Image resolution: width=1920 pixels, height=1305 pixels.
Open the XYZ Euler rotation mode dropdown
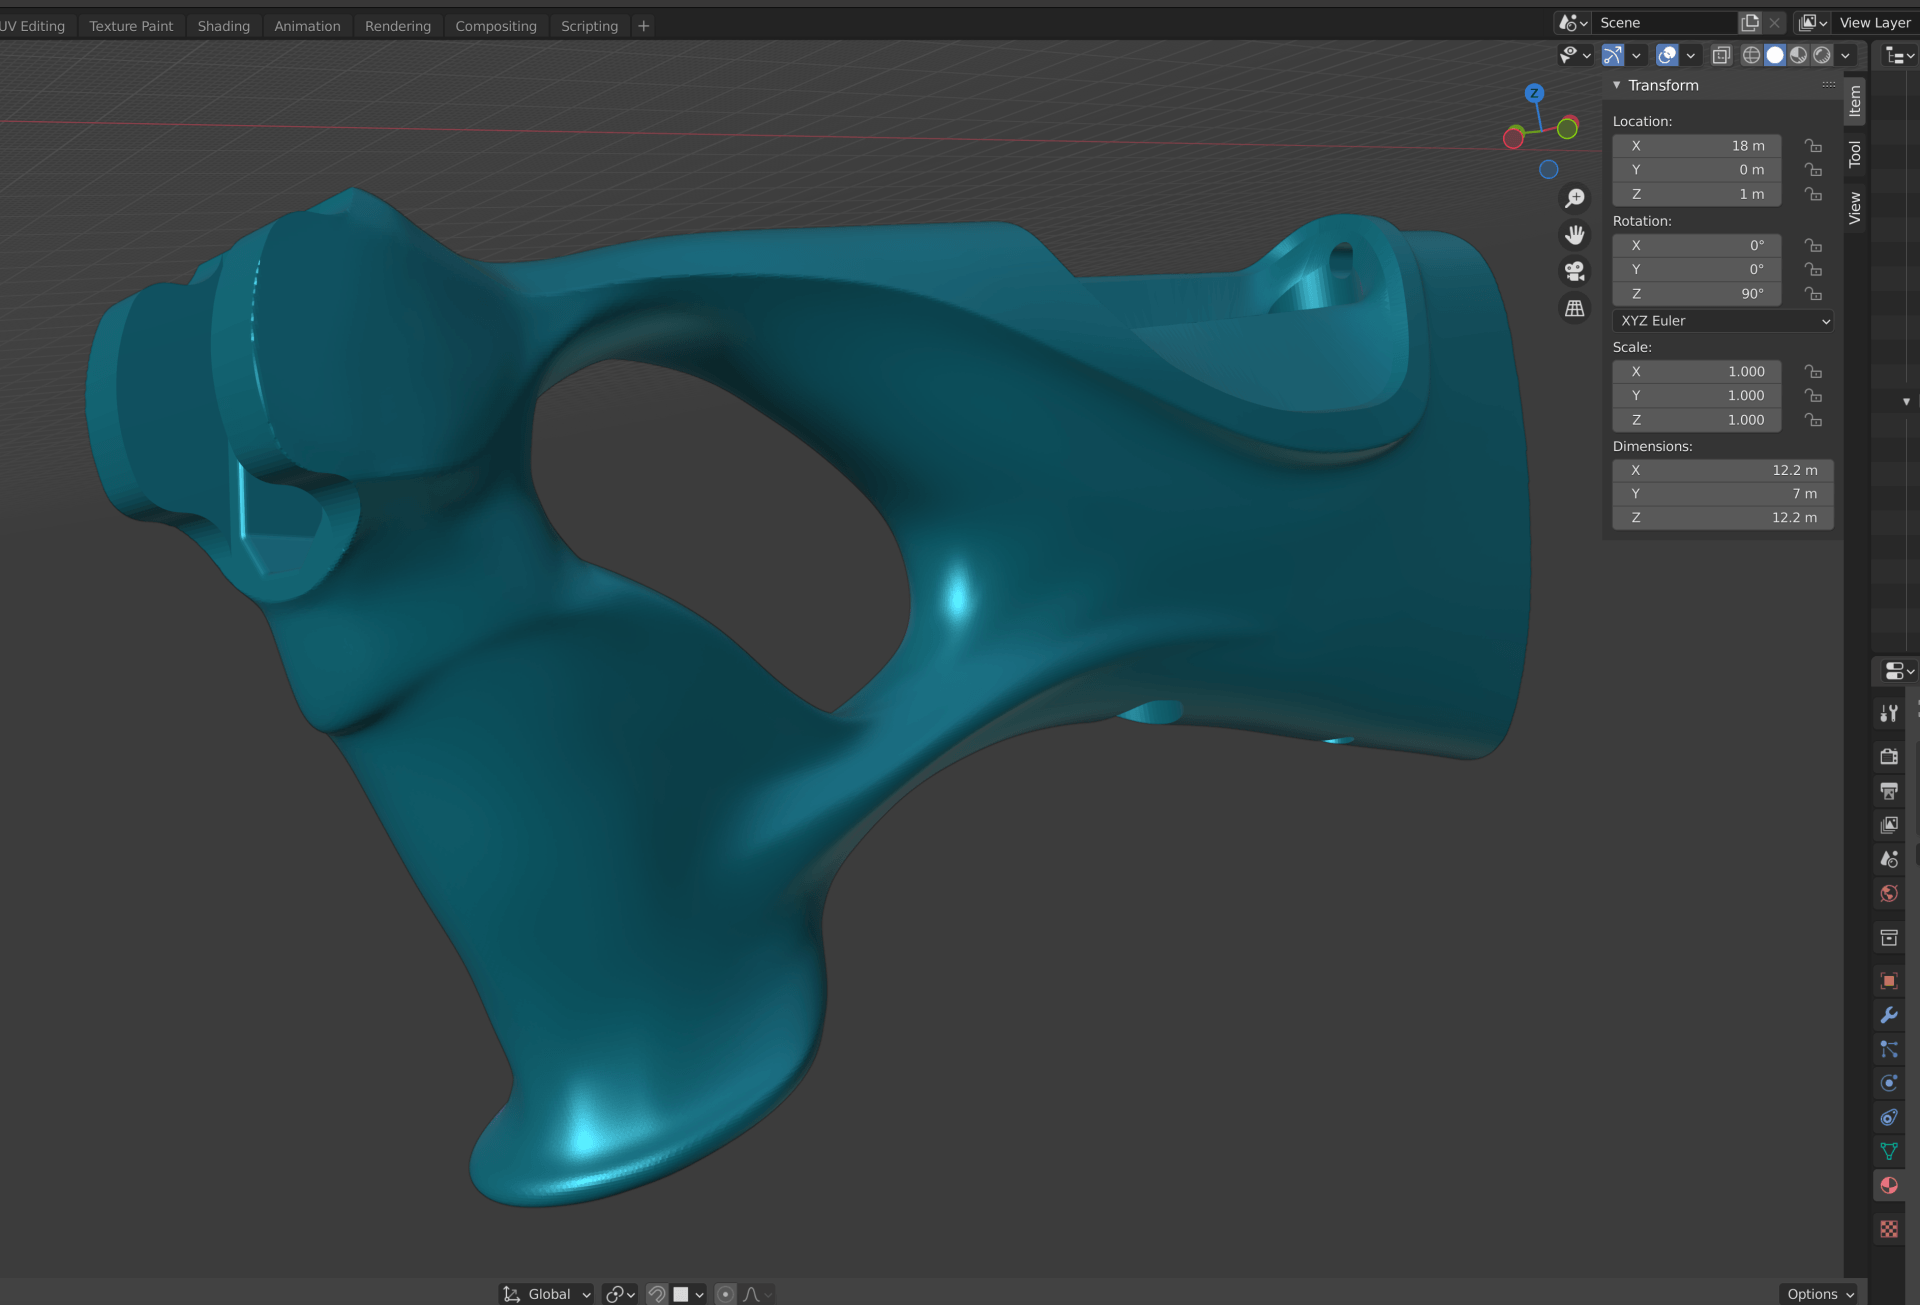tap(1723, 321)
